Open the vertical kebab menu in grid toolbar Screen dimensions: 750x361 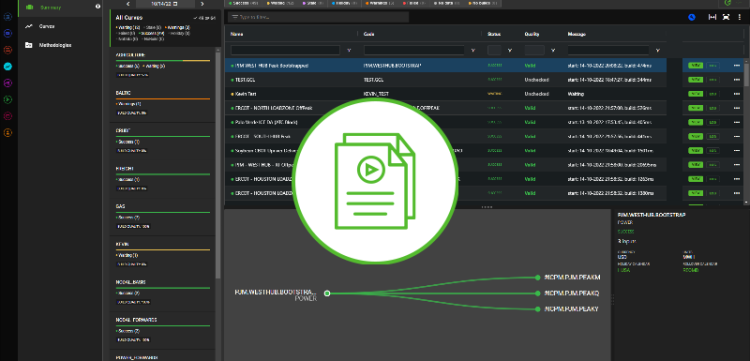740,17
